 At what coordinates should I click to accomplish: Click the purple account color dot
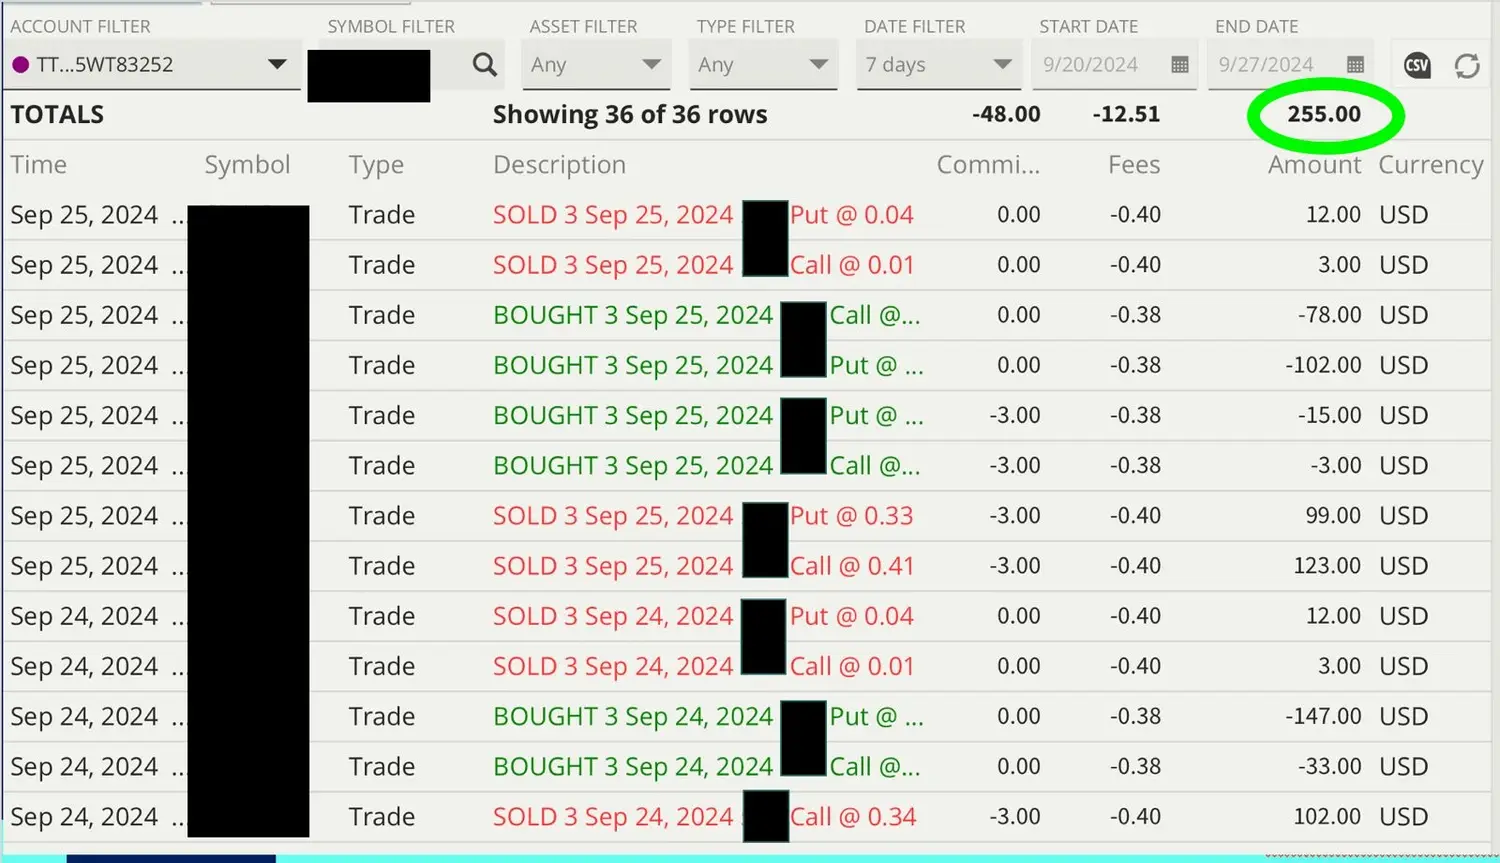tap(20, 65)
